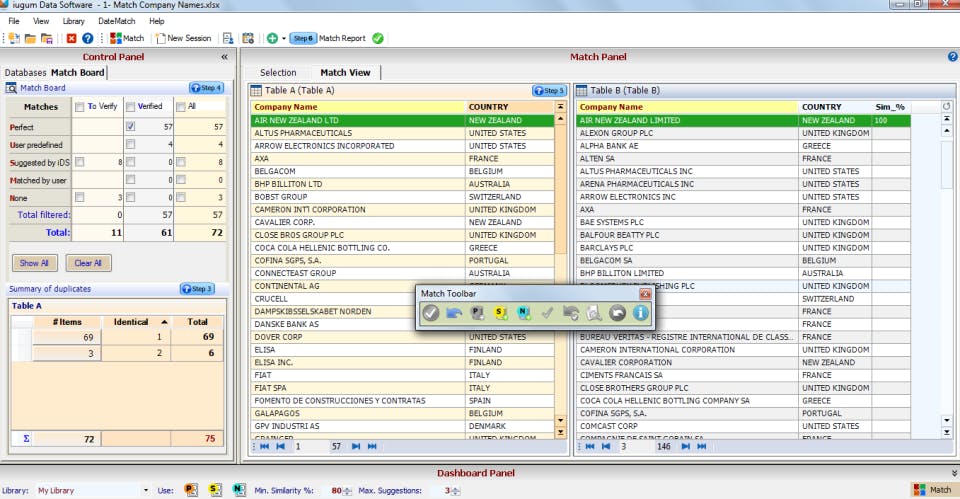Click the red X icon in main toolbar
The width and height of the screenshot is (960, 499).
click(x=71, y=38)
